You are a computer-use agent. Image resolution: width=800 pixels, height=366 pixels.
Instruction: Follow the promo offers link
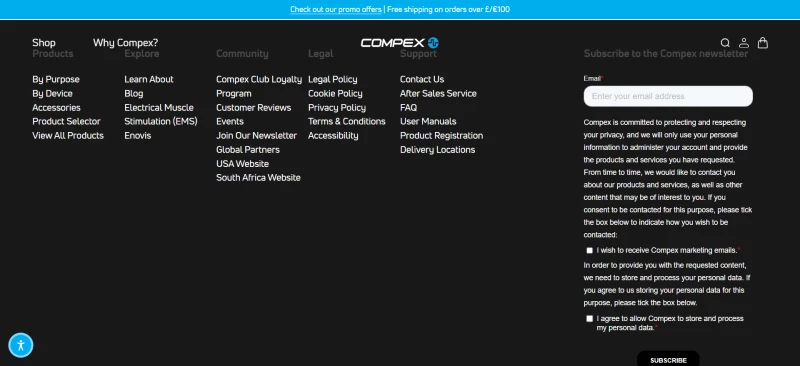336,9
